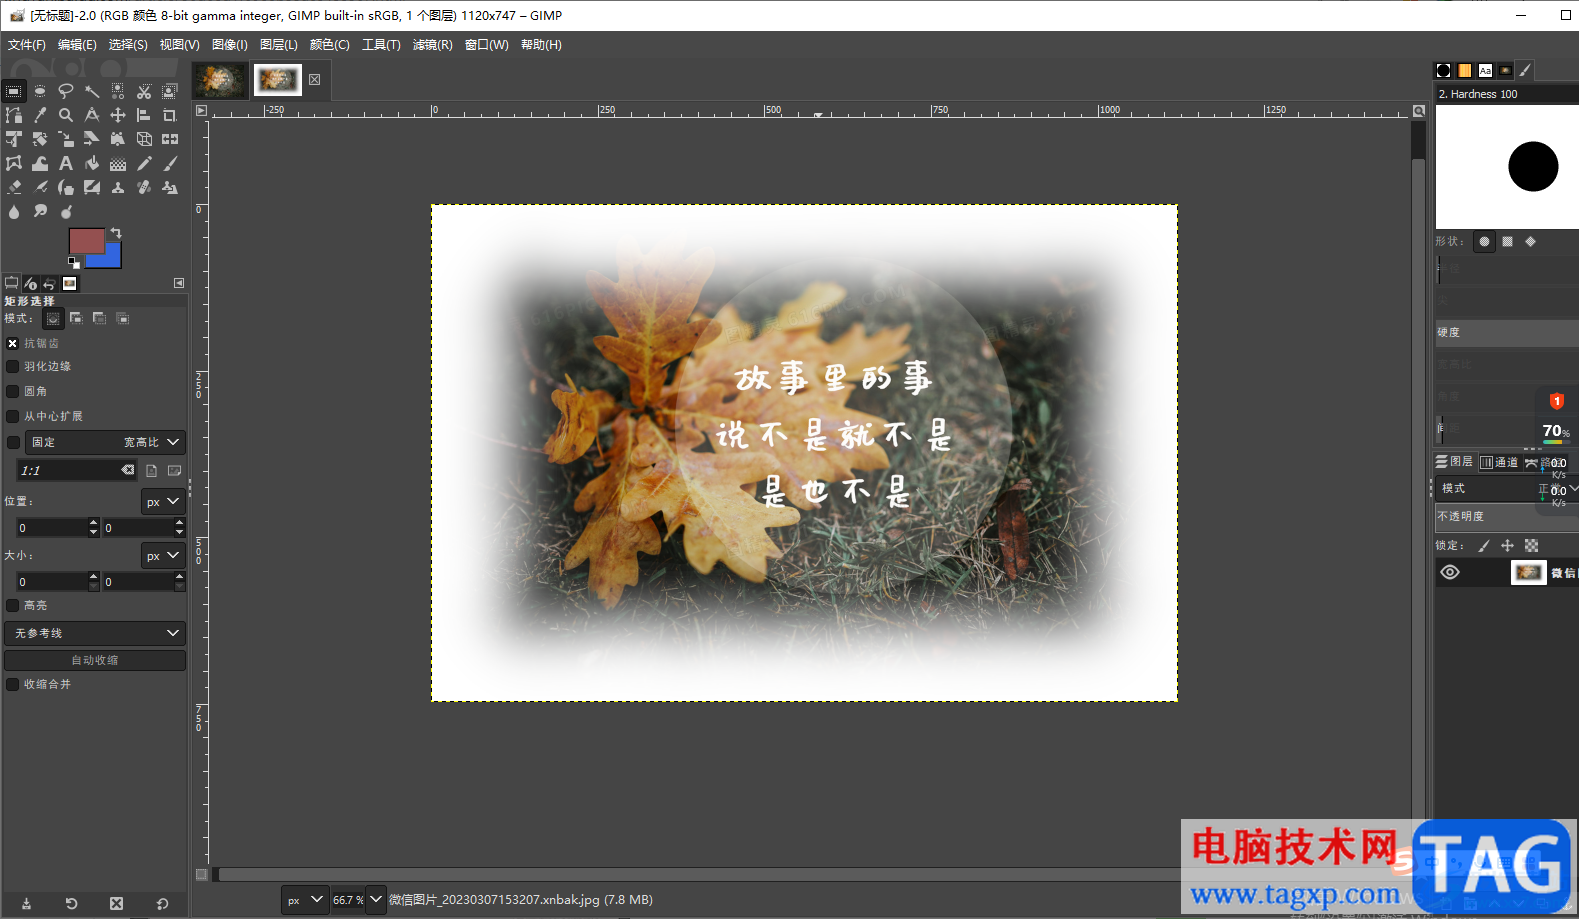Choose the Text tool
Image resolution: width=1579 pixels, height=919 pixels.
click(66, 163)
